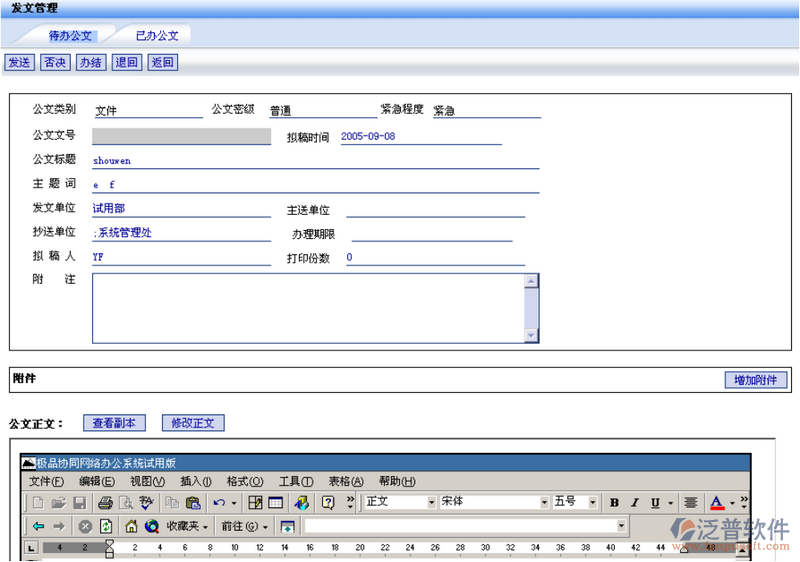Click the Print icon in editor toolbar
Viewport: 800px width, 562px height.
[105, 503]
